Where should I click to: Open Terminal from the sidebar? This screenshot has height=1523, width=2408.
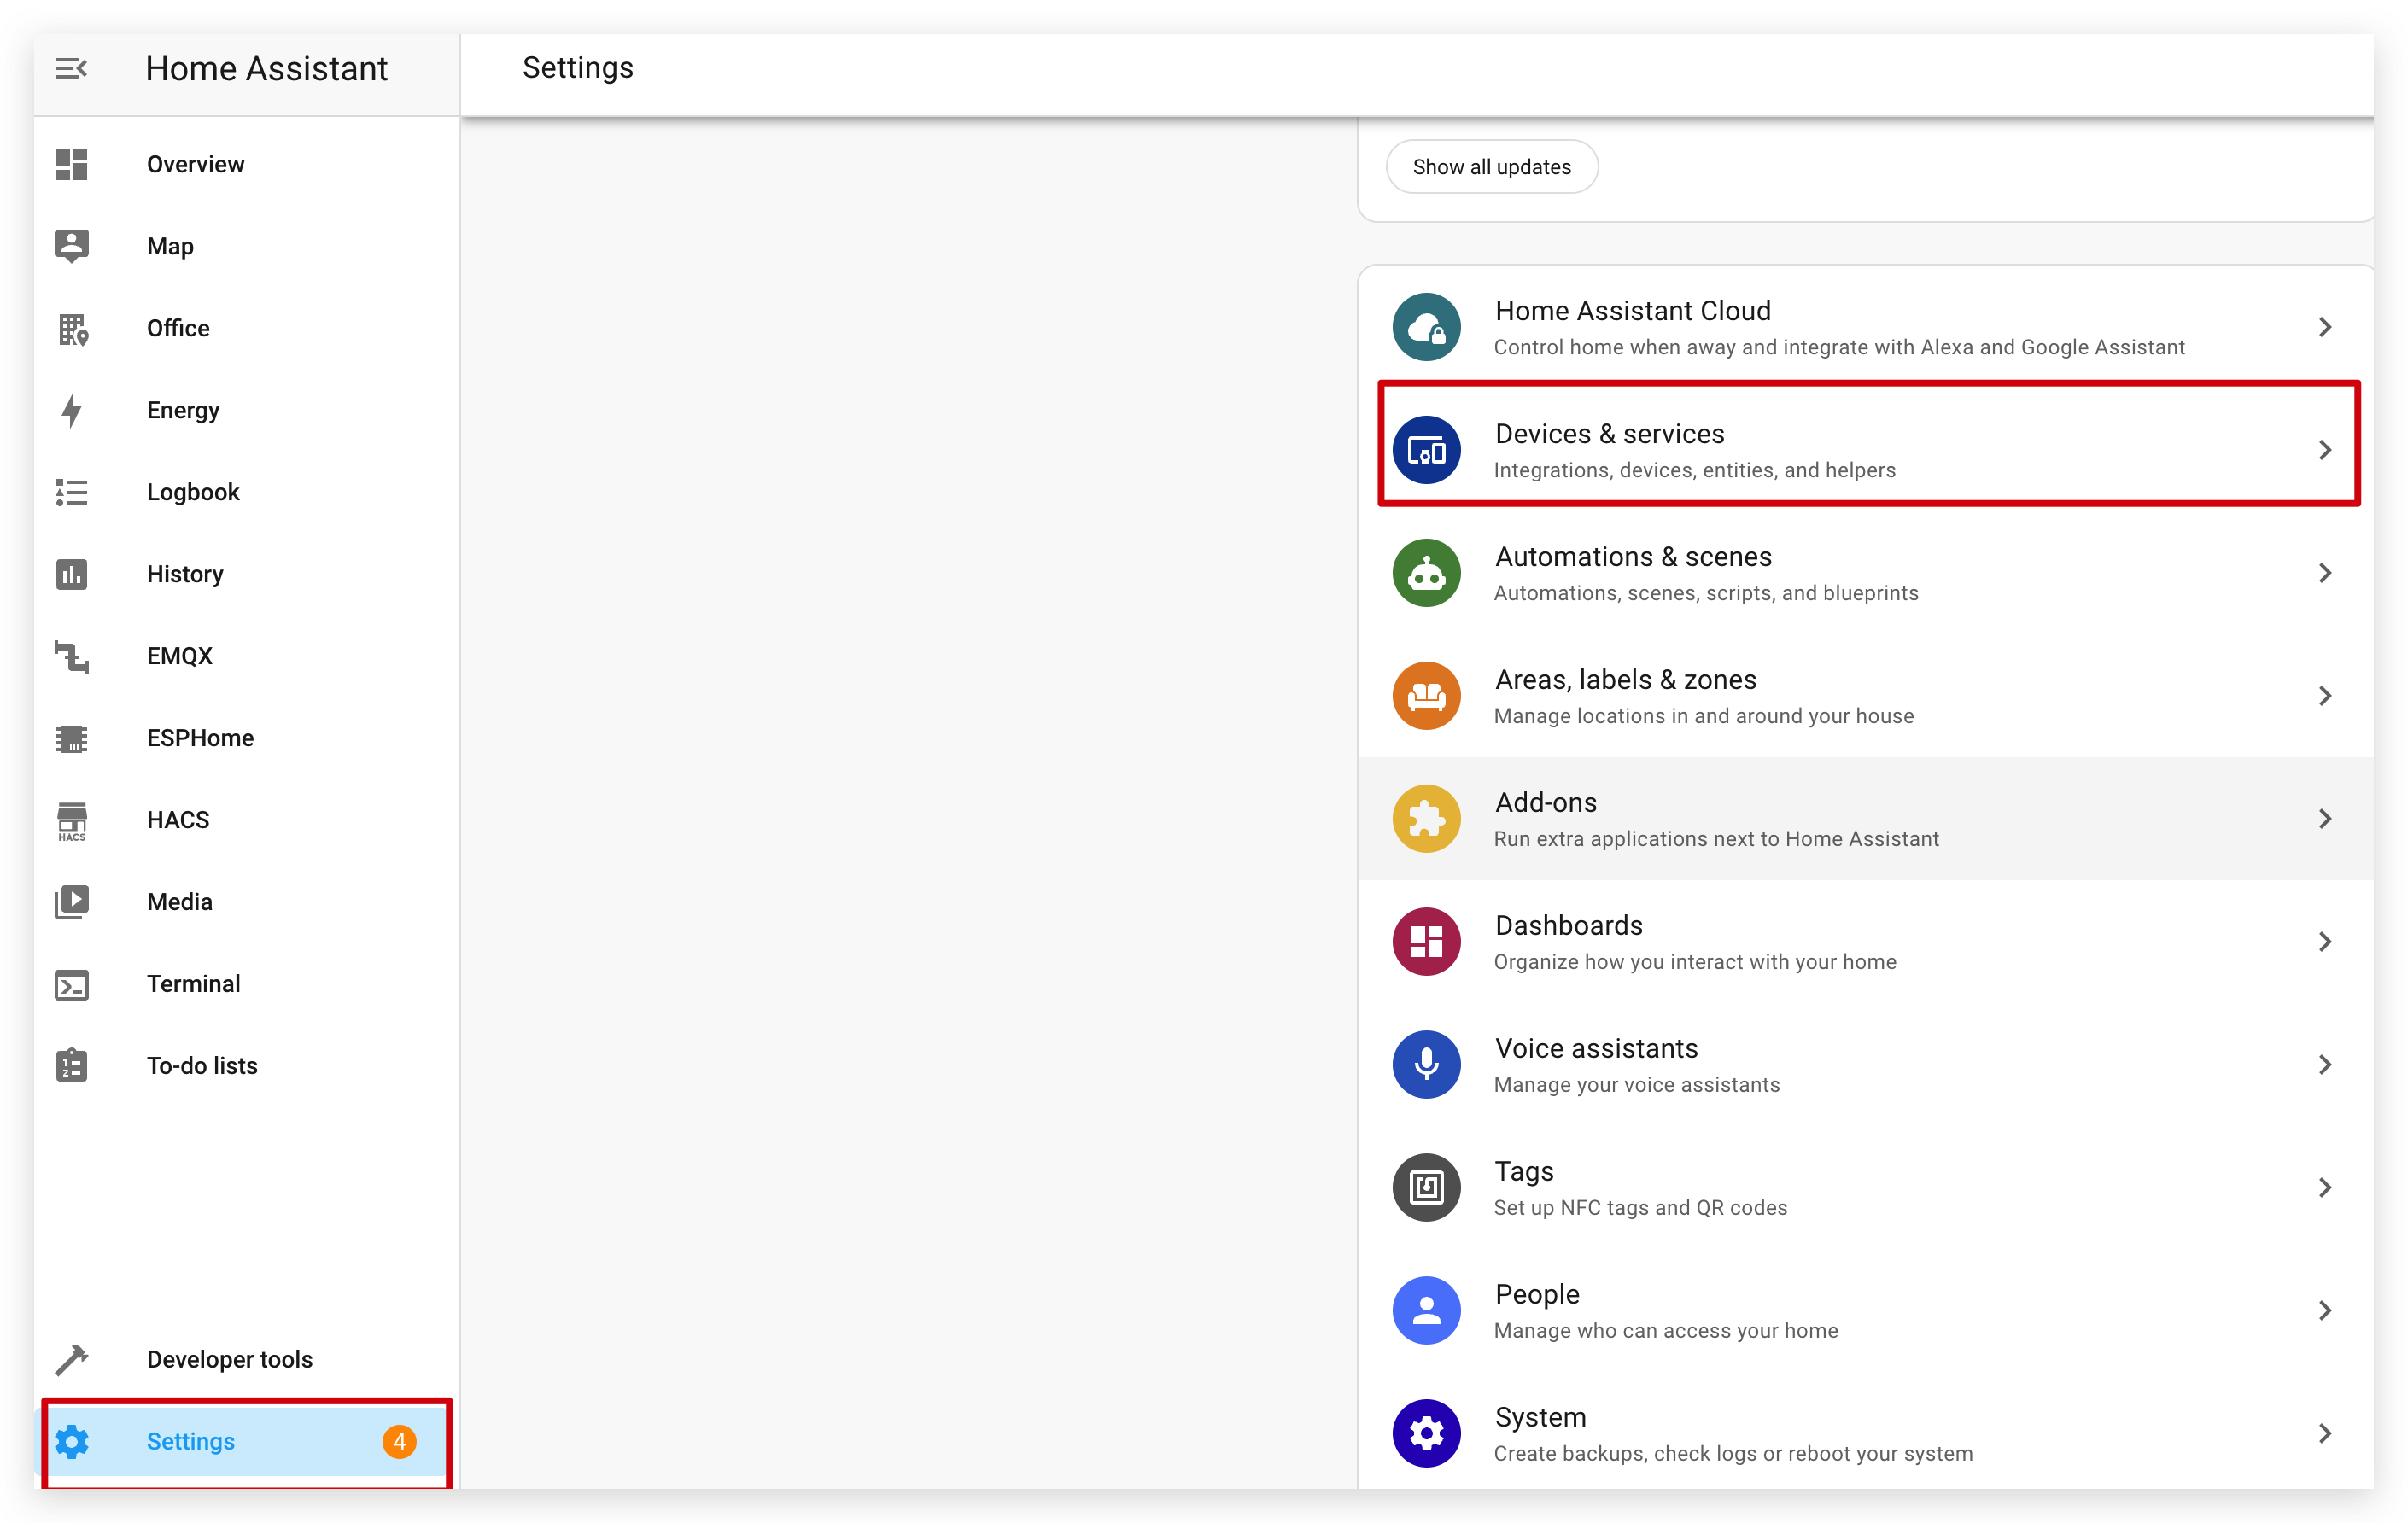click(246, 984)
